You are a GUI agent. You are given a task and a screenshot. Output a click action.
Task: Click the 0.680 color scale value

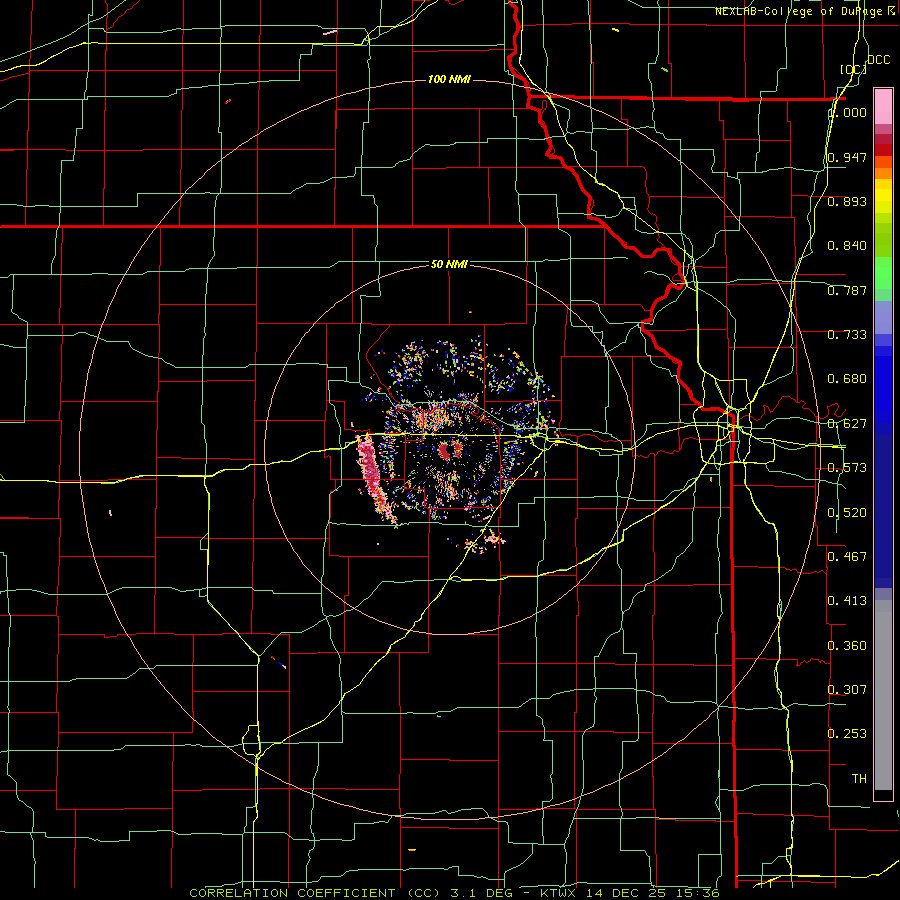click(847, 379)
